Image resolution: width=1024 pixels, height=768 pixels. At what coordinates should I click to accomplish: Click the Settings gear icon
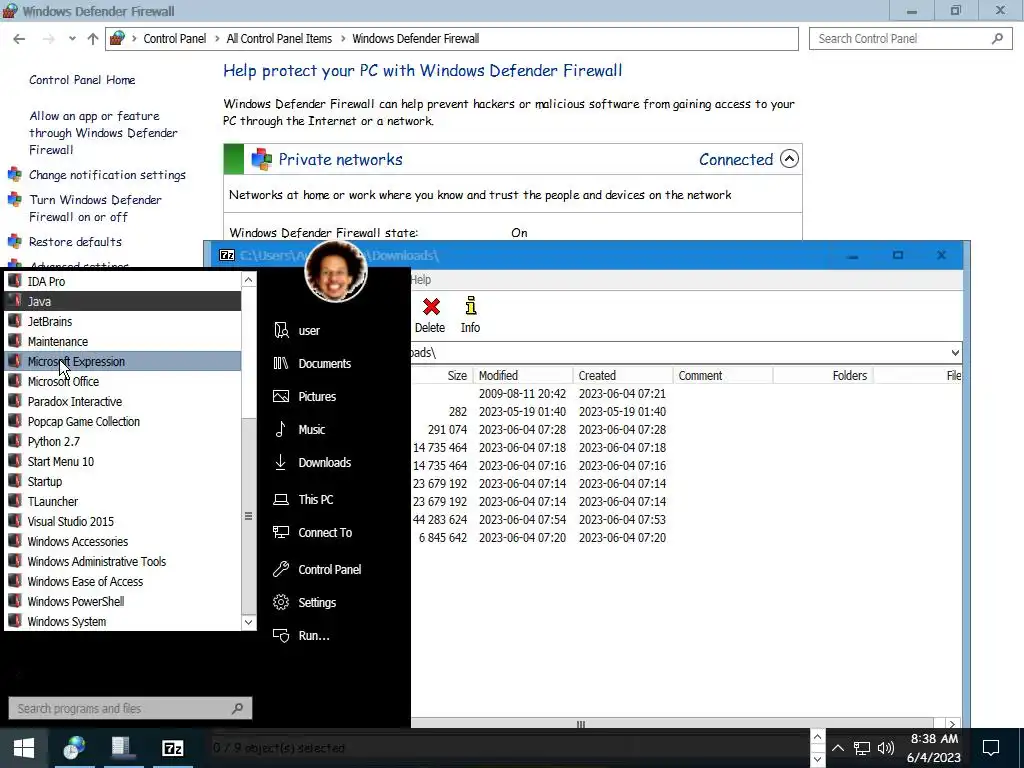(281, 602)
